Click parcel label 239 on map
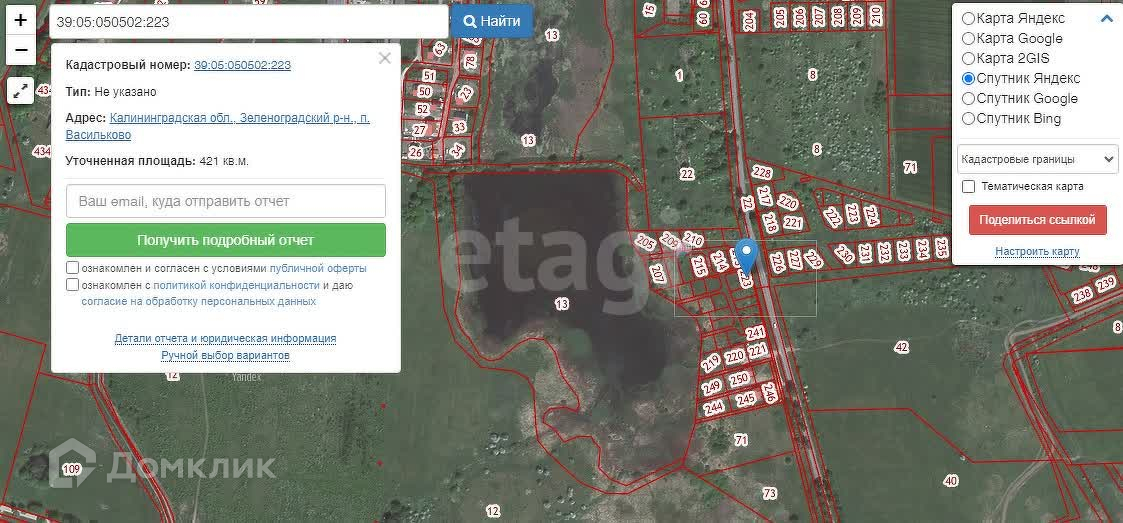This screenshot has width=1123, height=523. (x=1107, y=283)
